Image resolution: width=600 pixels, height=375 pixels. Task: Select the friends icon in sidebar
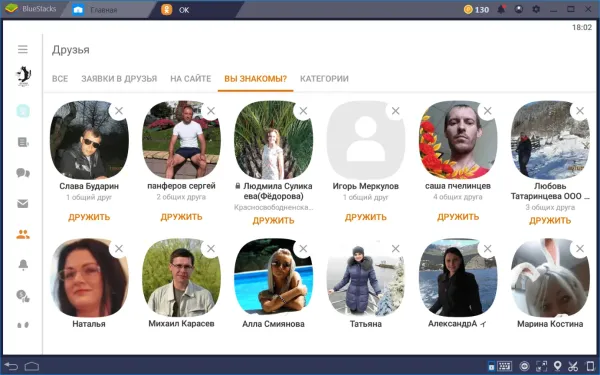(23, 234)
